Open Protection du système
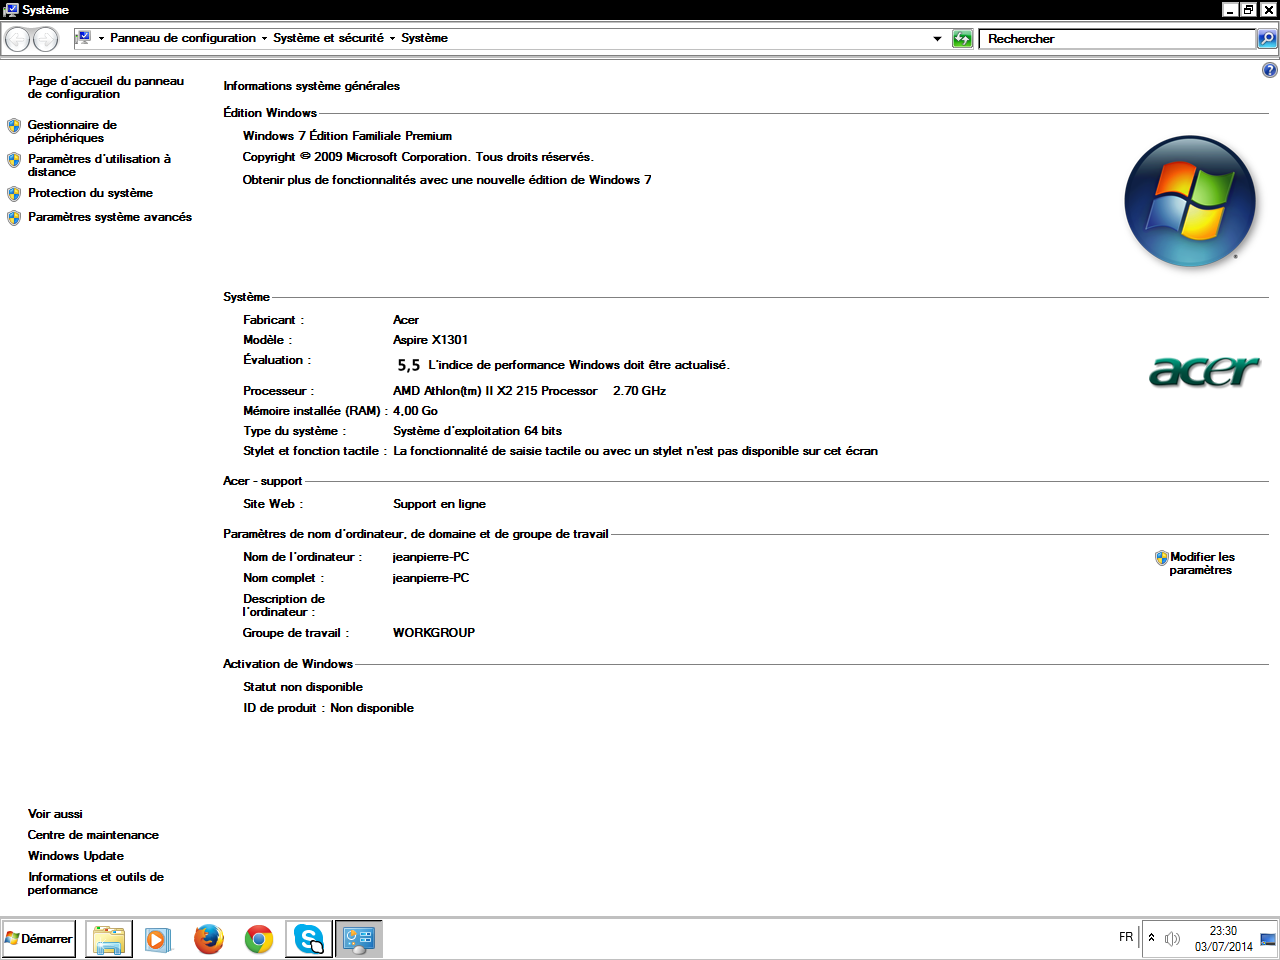This screenshot has height=960, width=1280. coord(90,193)
